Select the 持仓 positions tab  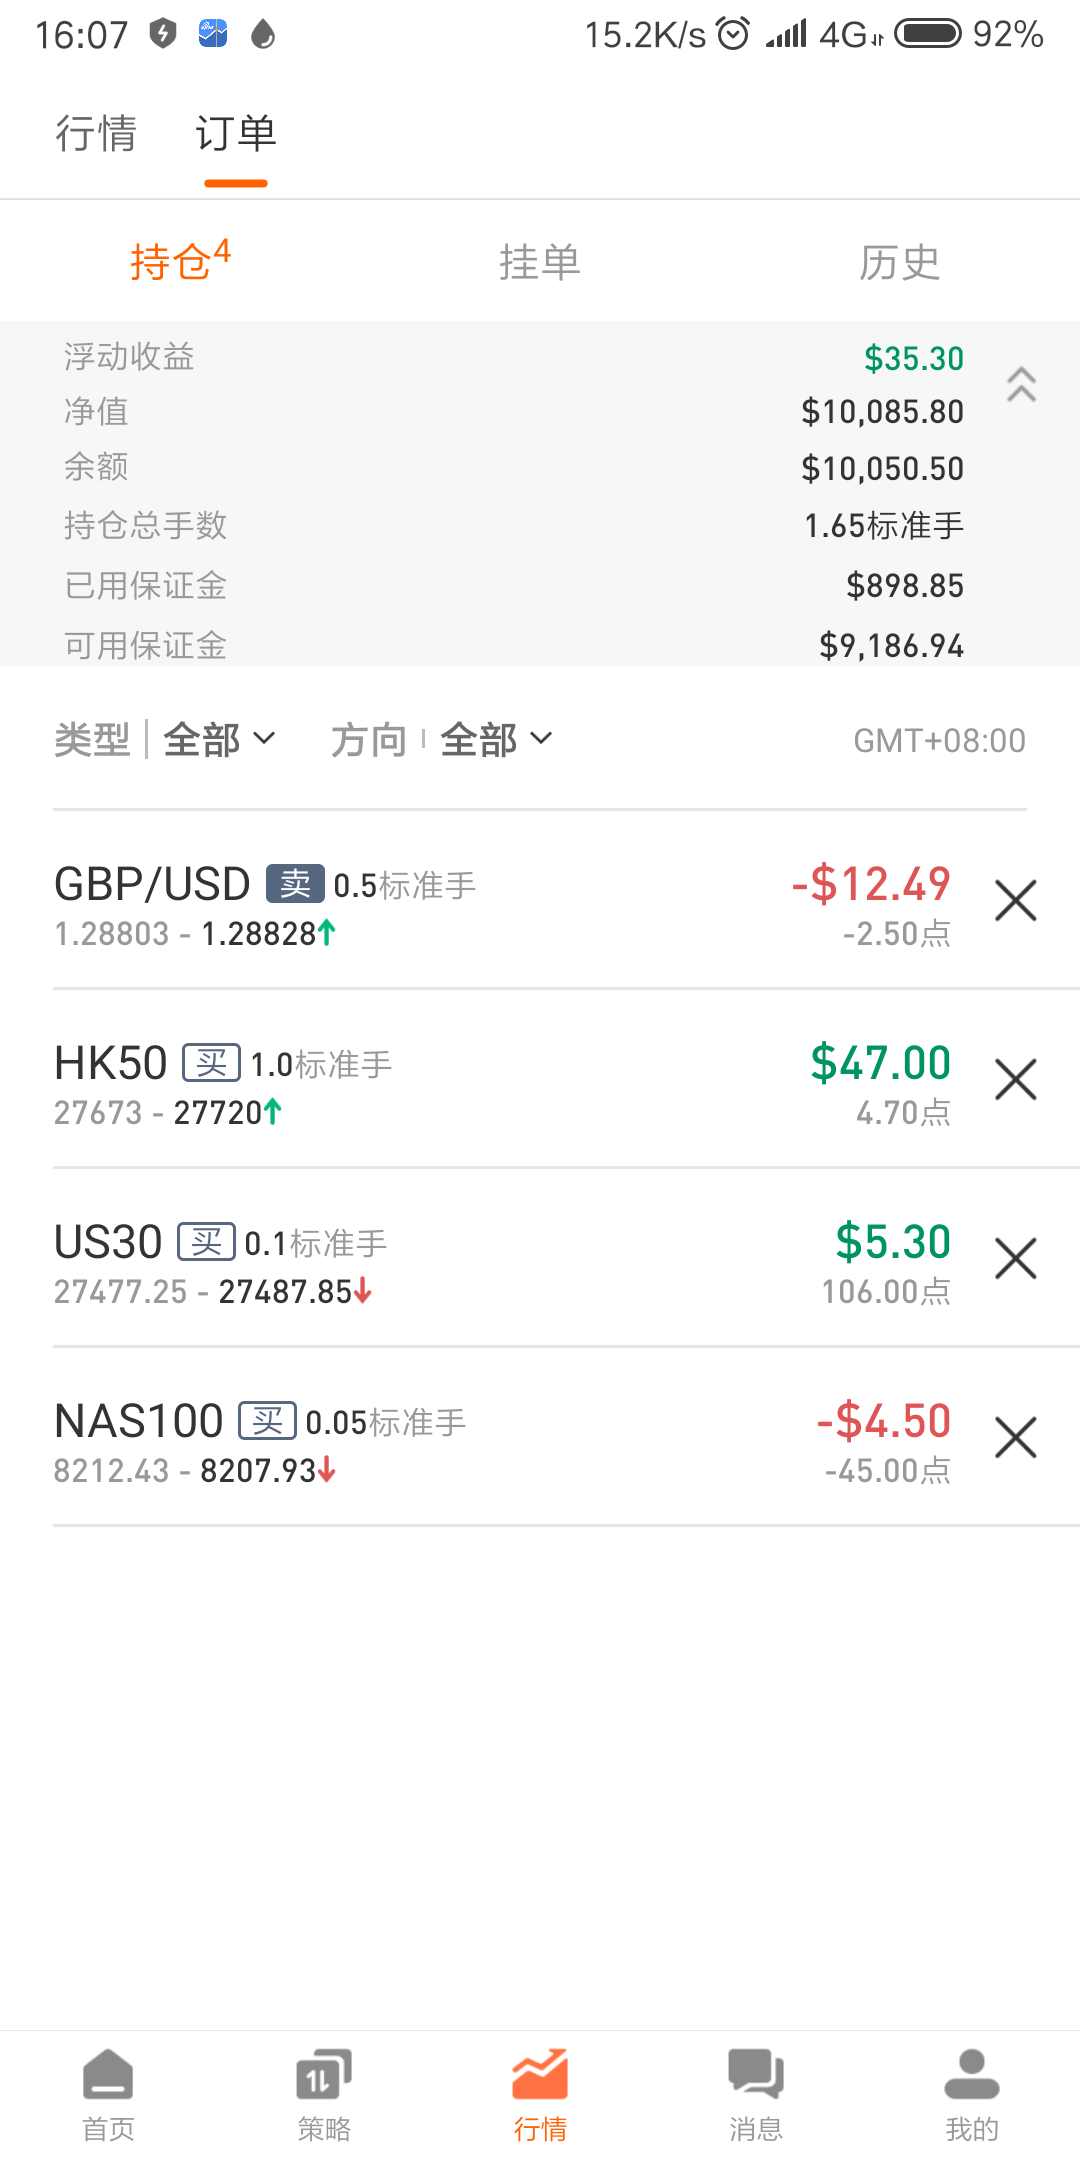[x=180, y=261]
